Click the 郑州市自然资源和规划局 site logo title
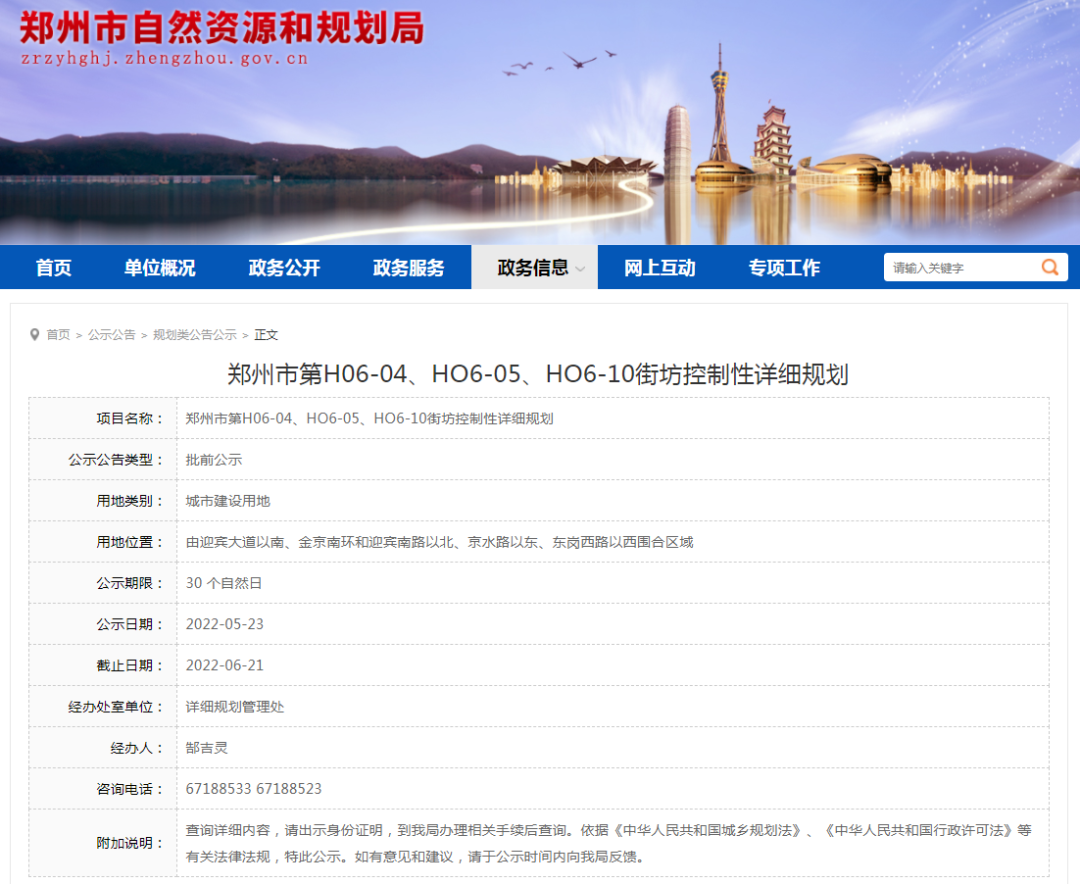The height and width of the screenshot is (884, 1080). [x=222, y=28]
